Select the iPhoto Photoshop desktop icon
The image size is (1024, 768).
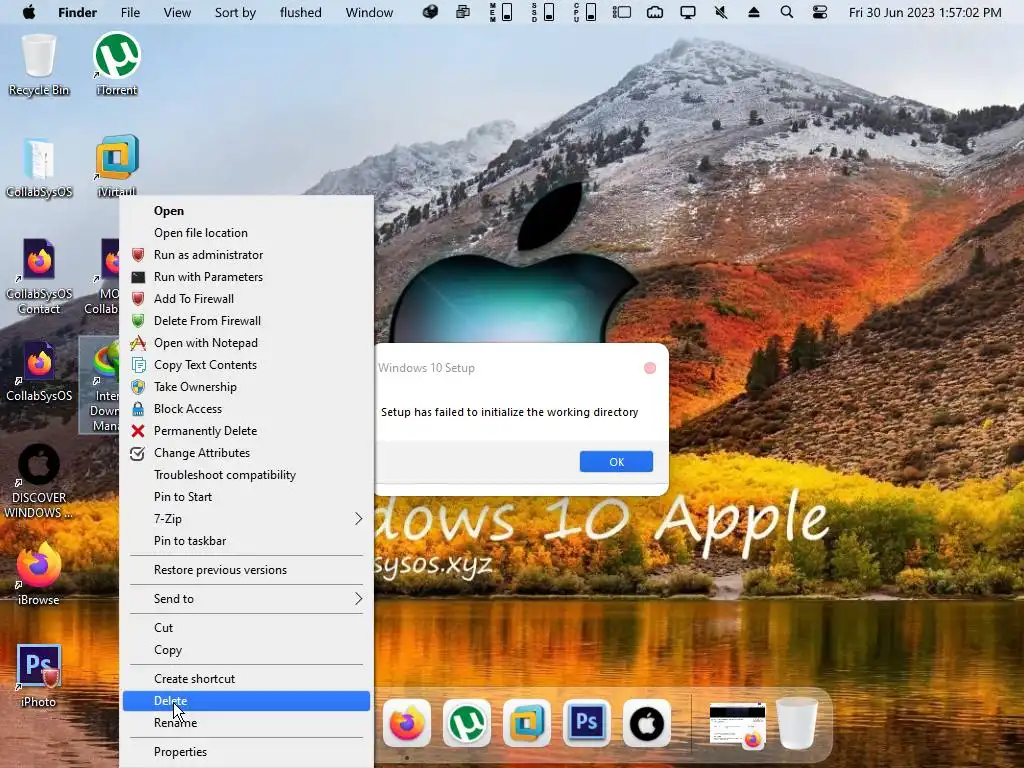tap(39, 677)
